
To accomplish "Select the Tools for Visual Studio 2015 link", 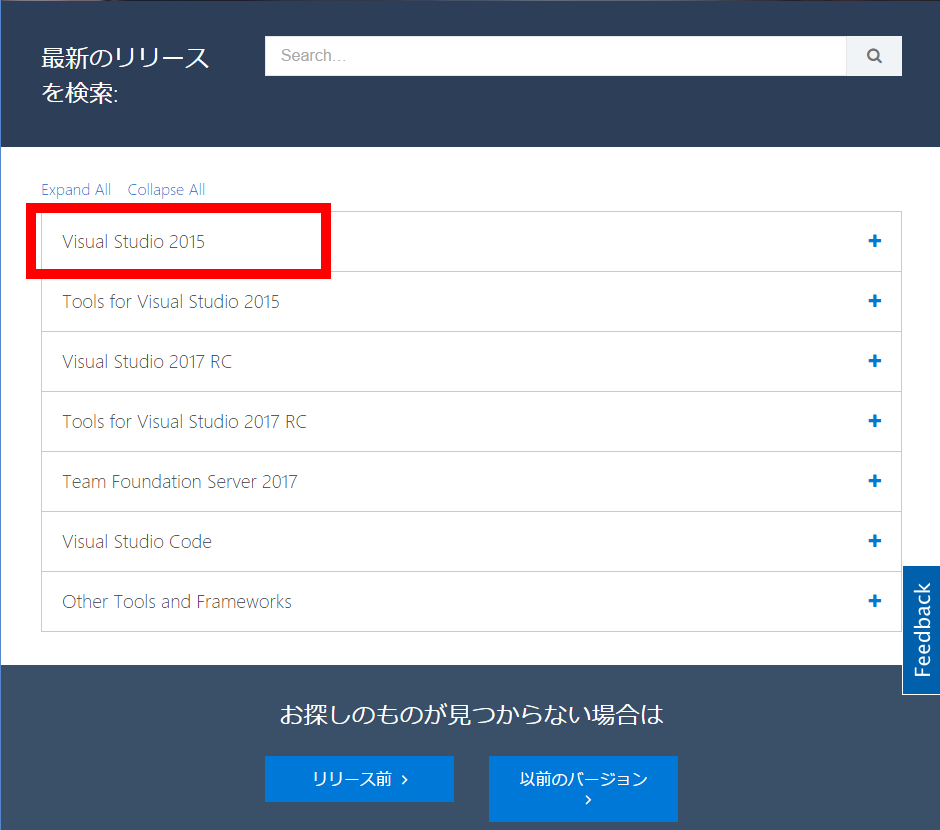I will [x=171, y=301].
